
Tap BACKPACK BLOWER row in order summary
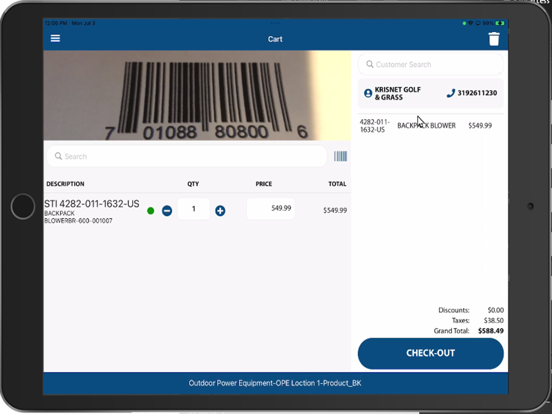point(426,126)
